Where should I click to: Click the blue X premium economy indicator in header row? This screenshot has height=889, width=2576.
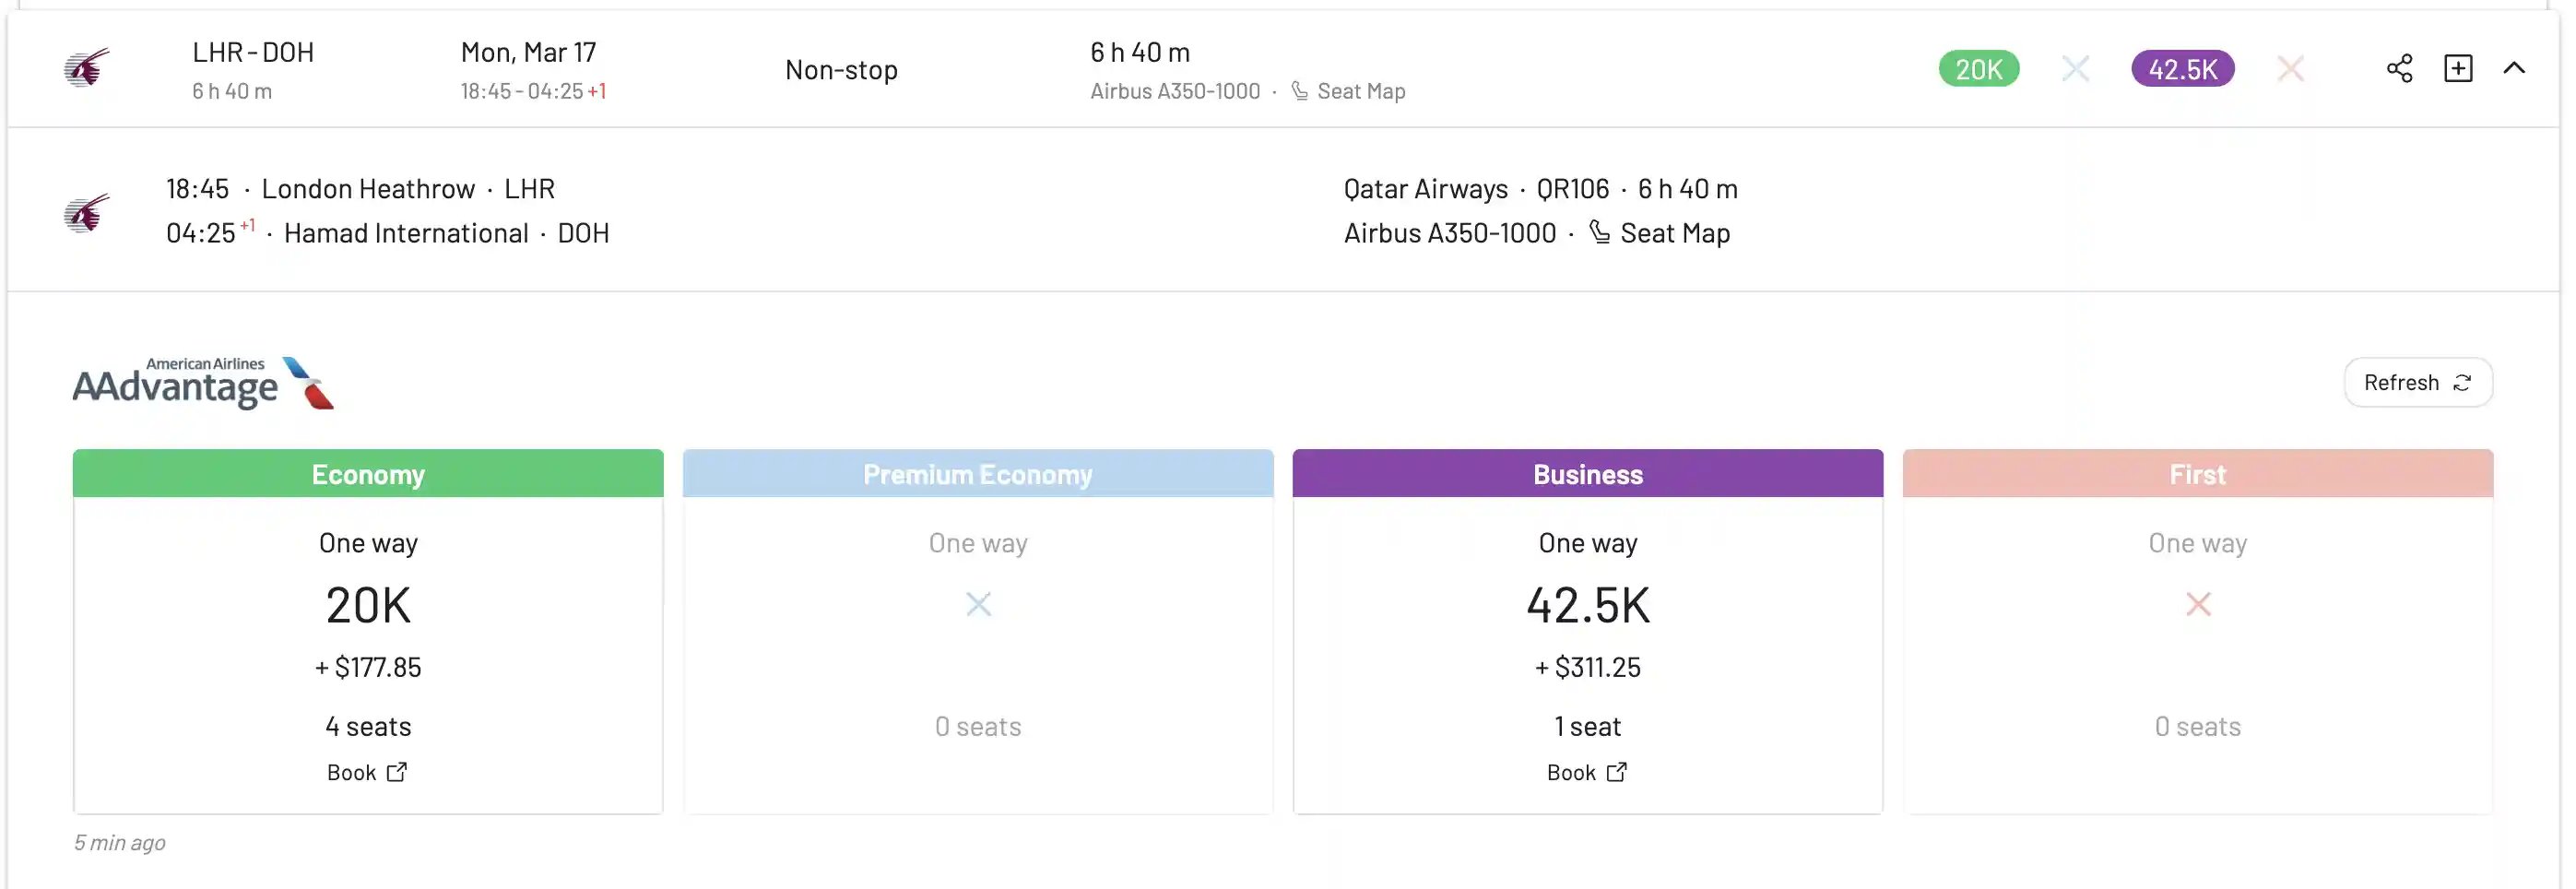2075,69
